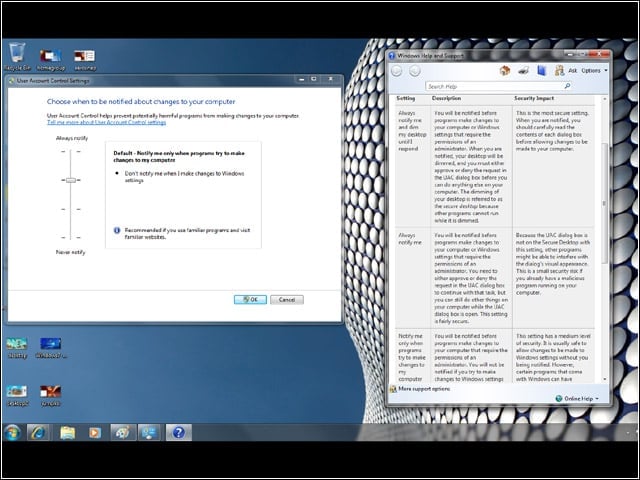This screenshot has width=640, height=480.
Task: Go to Help and Support home page
Action: pyautogui.click(x=505, y=71)
